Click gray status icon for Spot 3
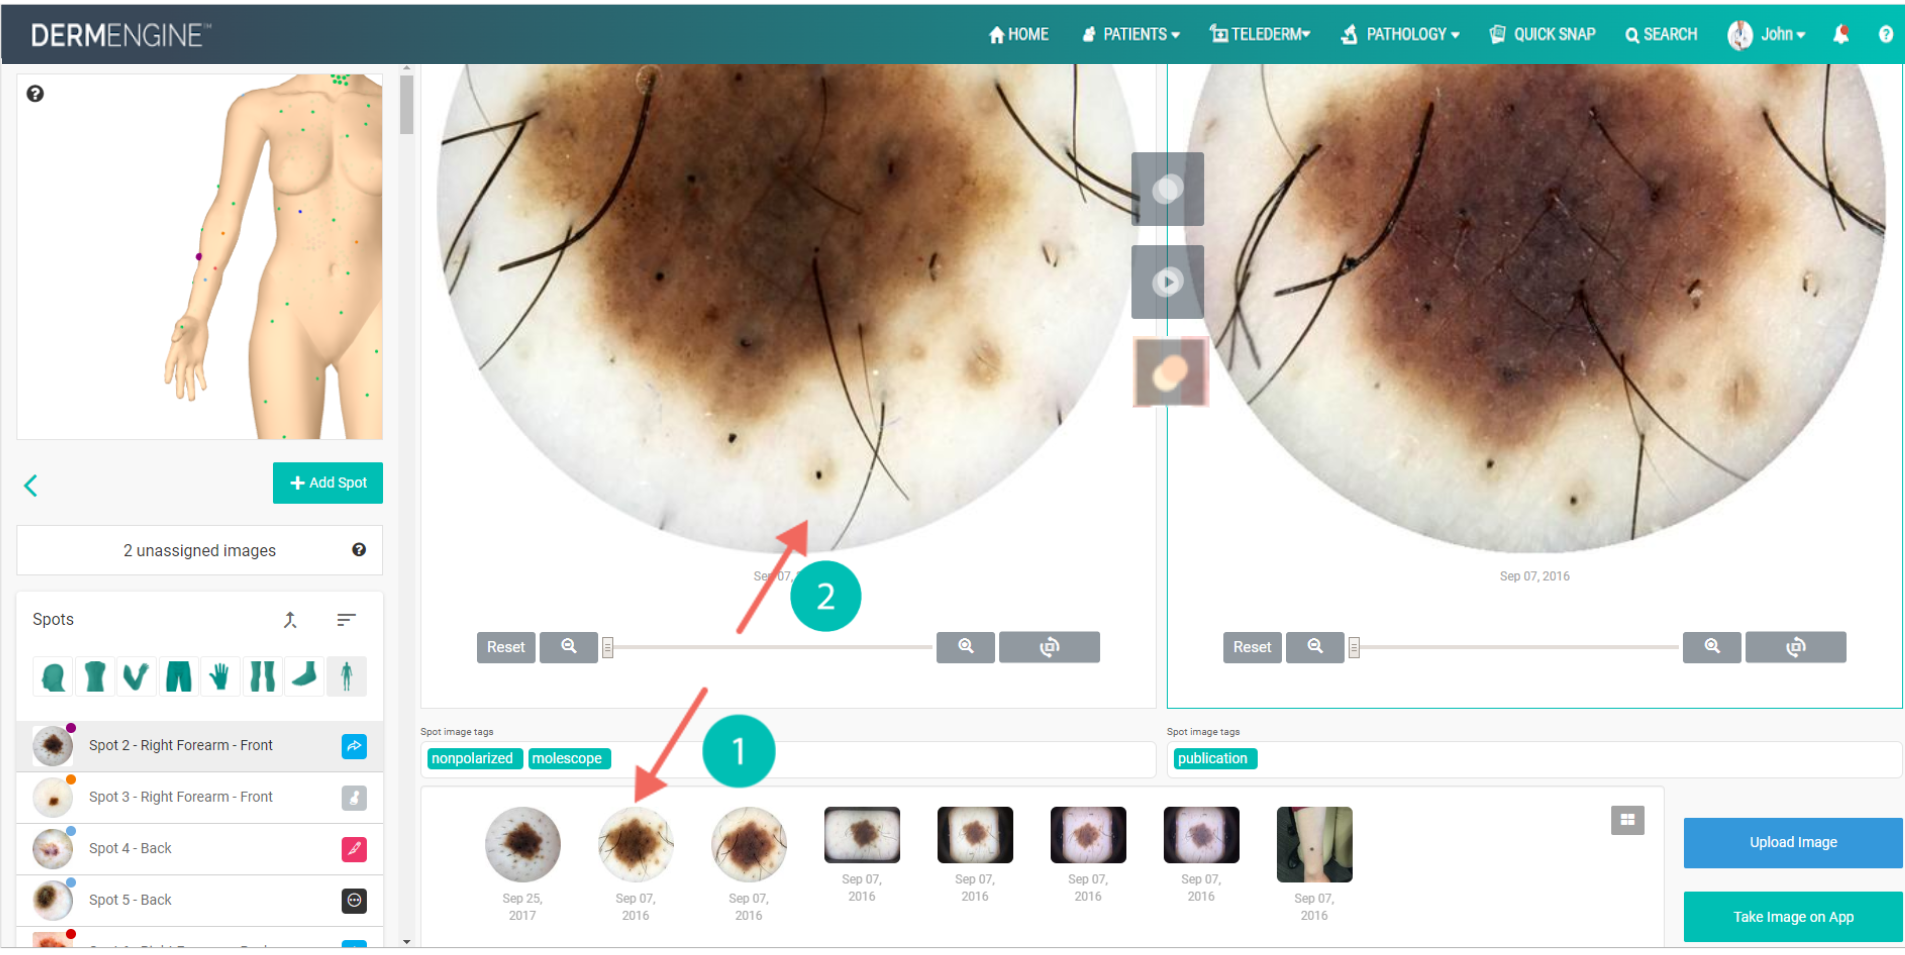Image resolution: width=1905 pixels, height=955 pixels. click(354, 798)
